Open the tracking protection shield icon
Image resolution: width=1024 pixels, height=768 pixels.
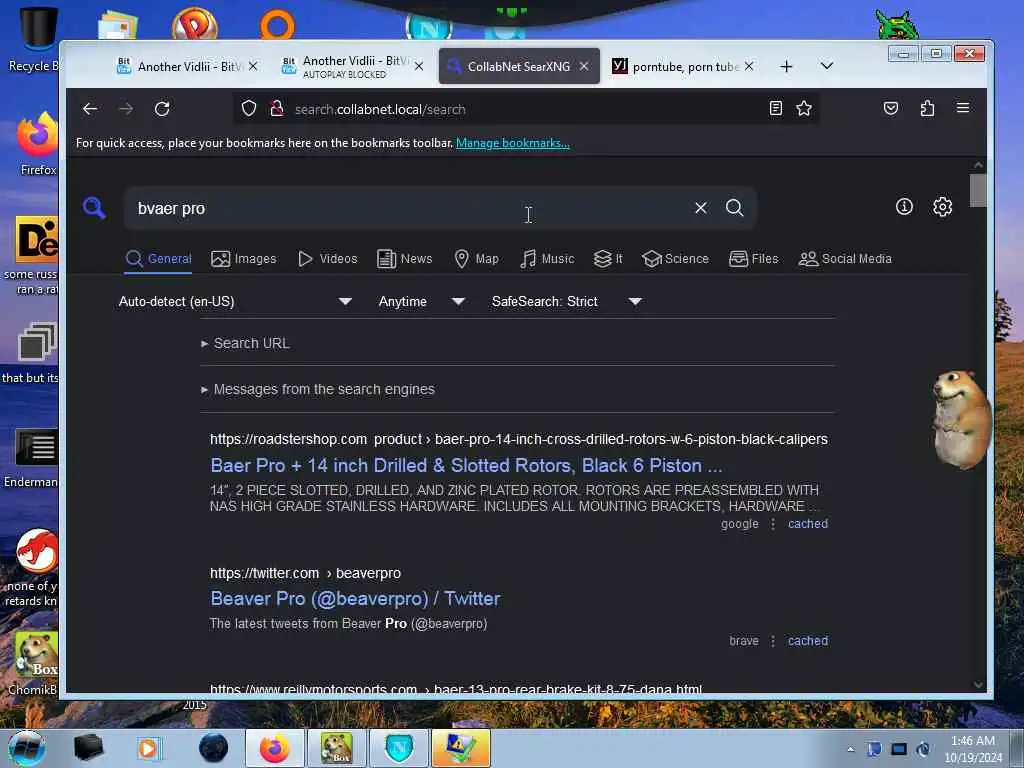pos(249,108)
